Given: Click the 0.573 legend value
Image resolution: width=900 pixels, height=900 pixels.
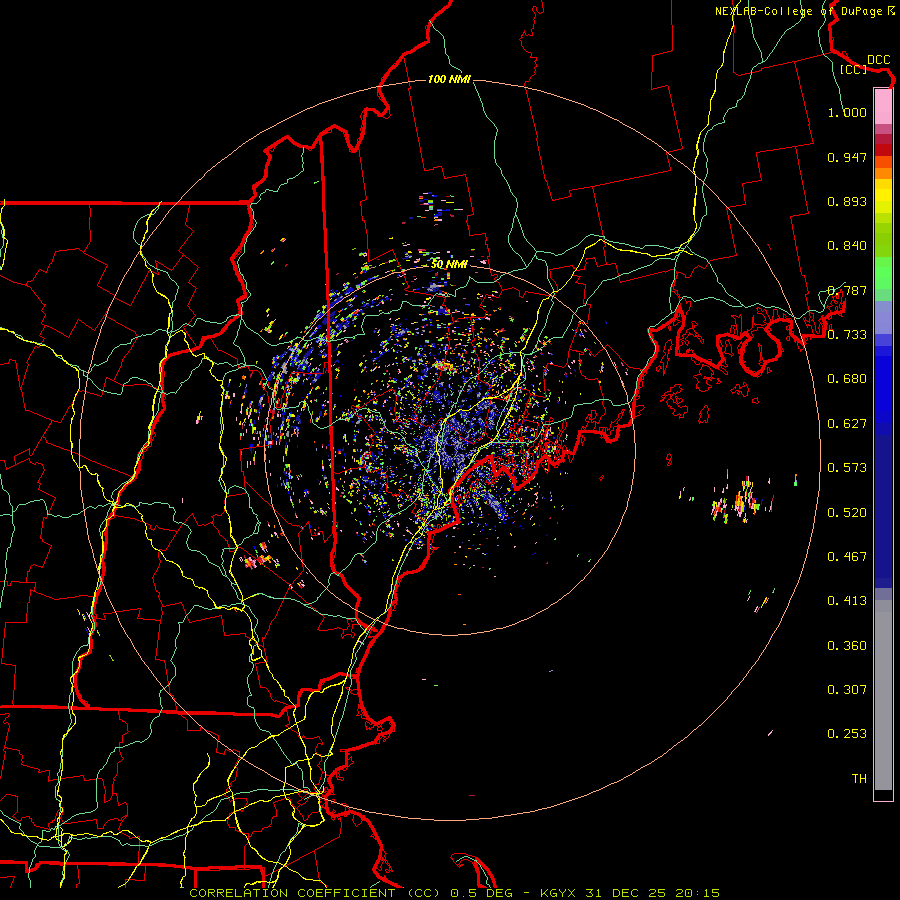Looking at the screenshot, I should (x=847, y=468).
